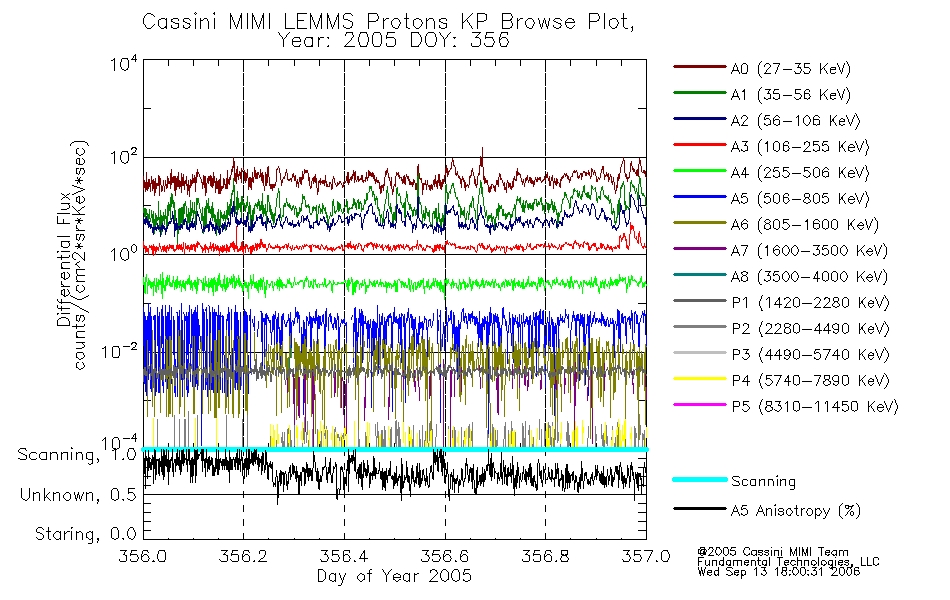Click the cyan Scanning legend line swatch
This screenshot has width=950, height=600.
tap(700, 480)
